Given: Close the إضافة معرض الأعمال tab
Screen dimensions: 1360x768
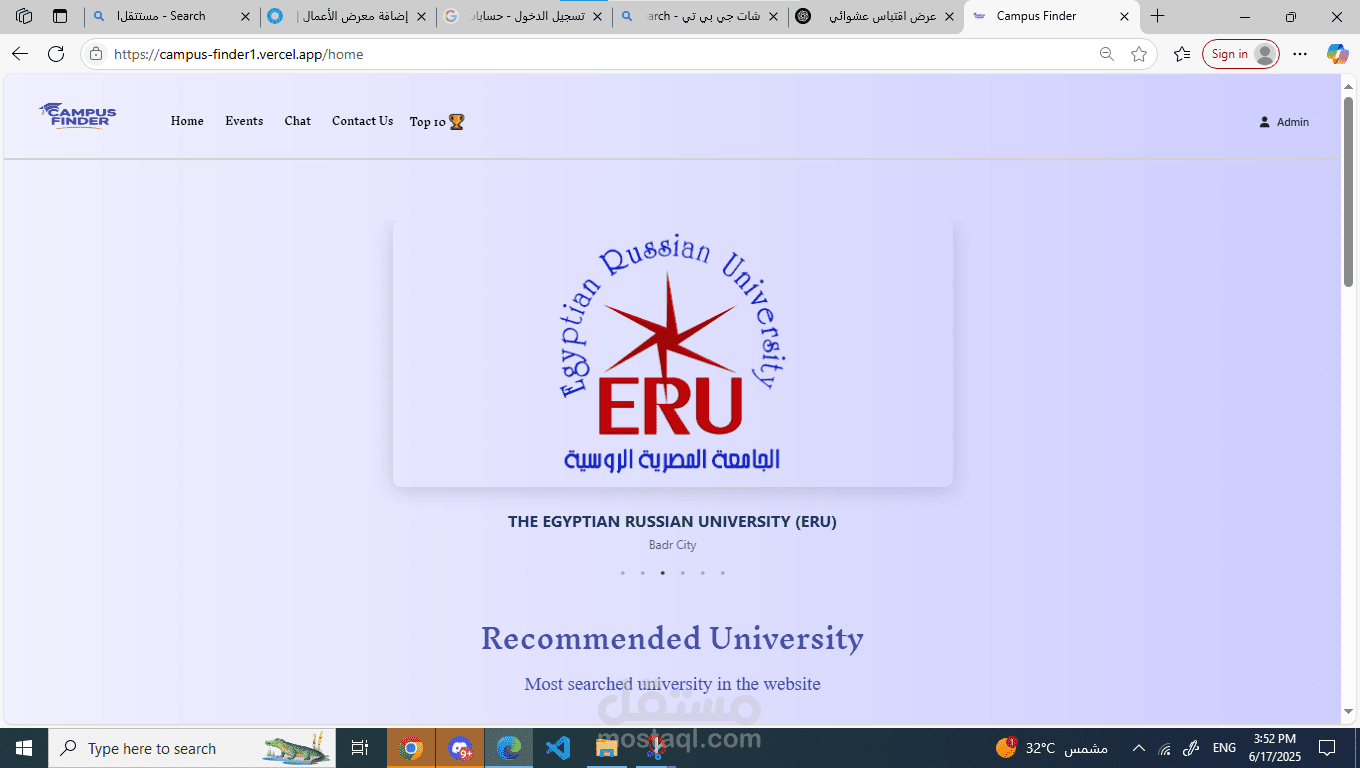Looking at the screenshot, I should (423, 16).
